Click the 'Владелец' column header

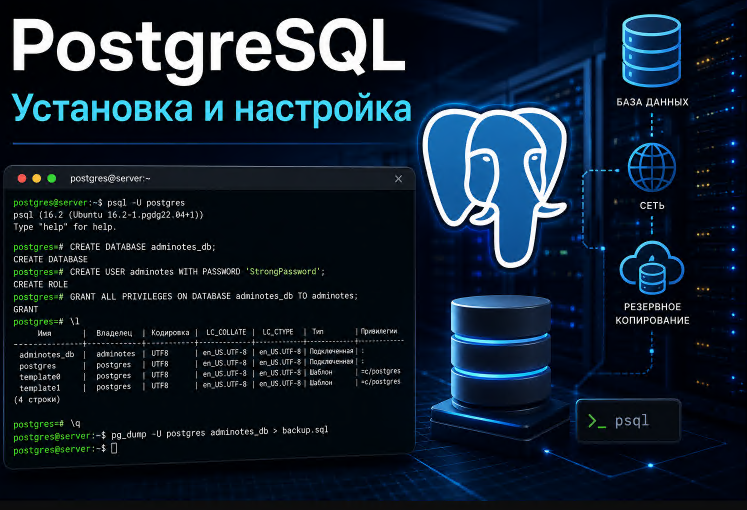114,333
